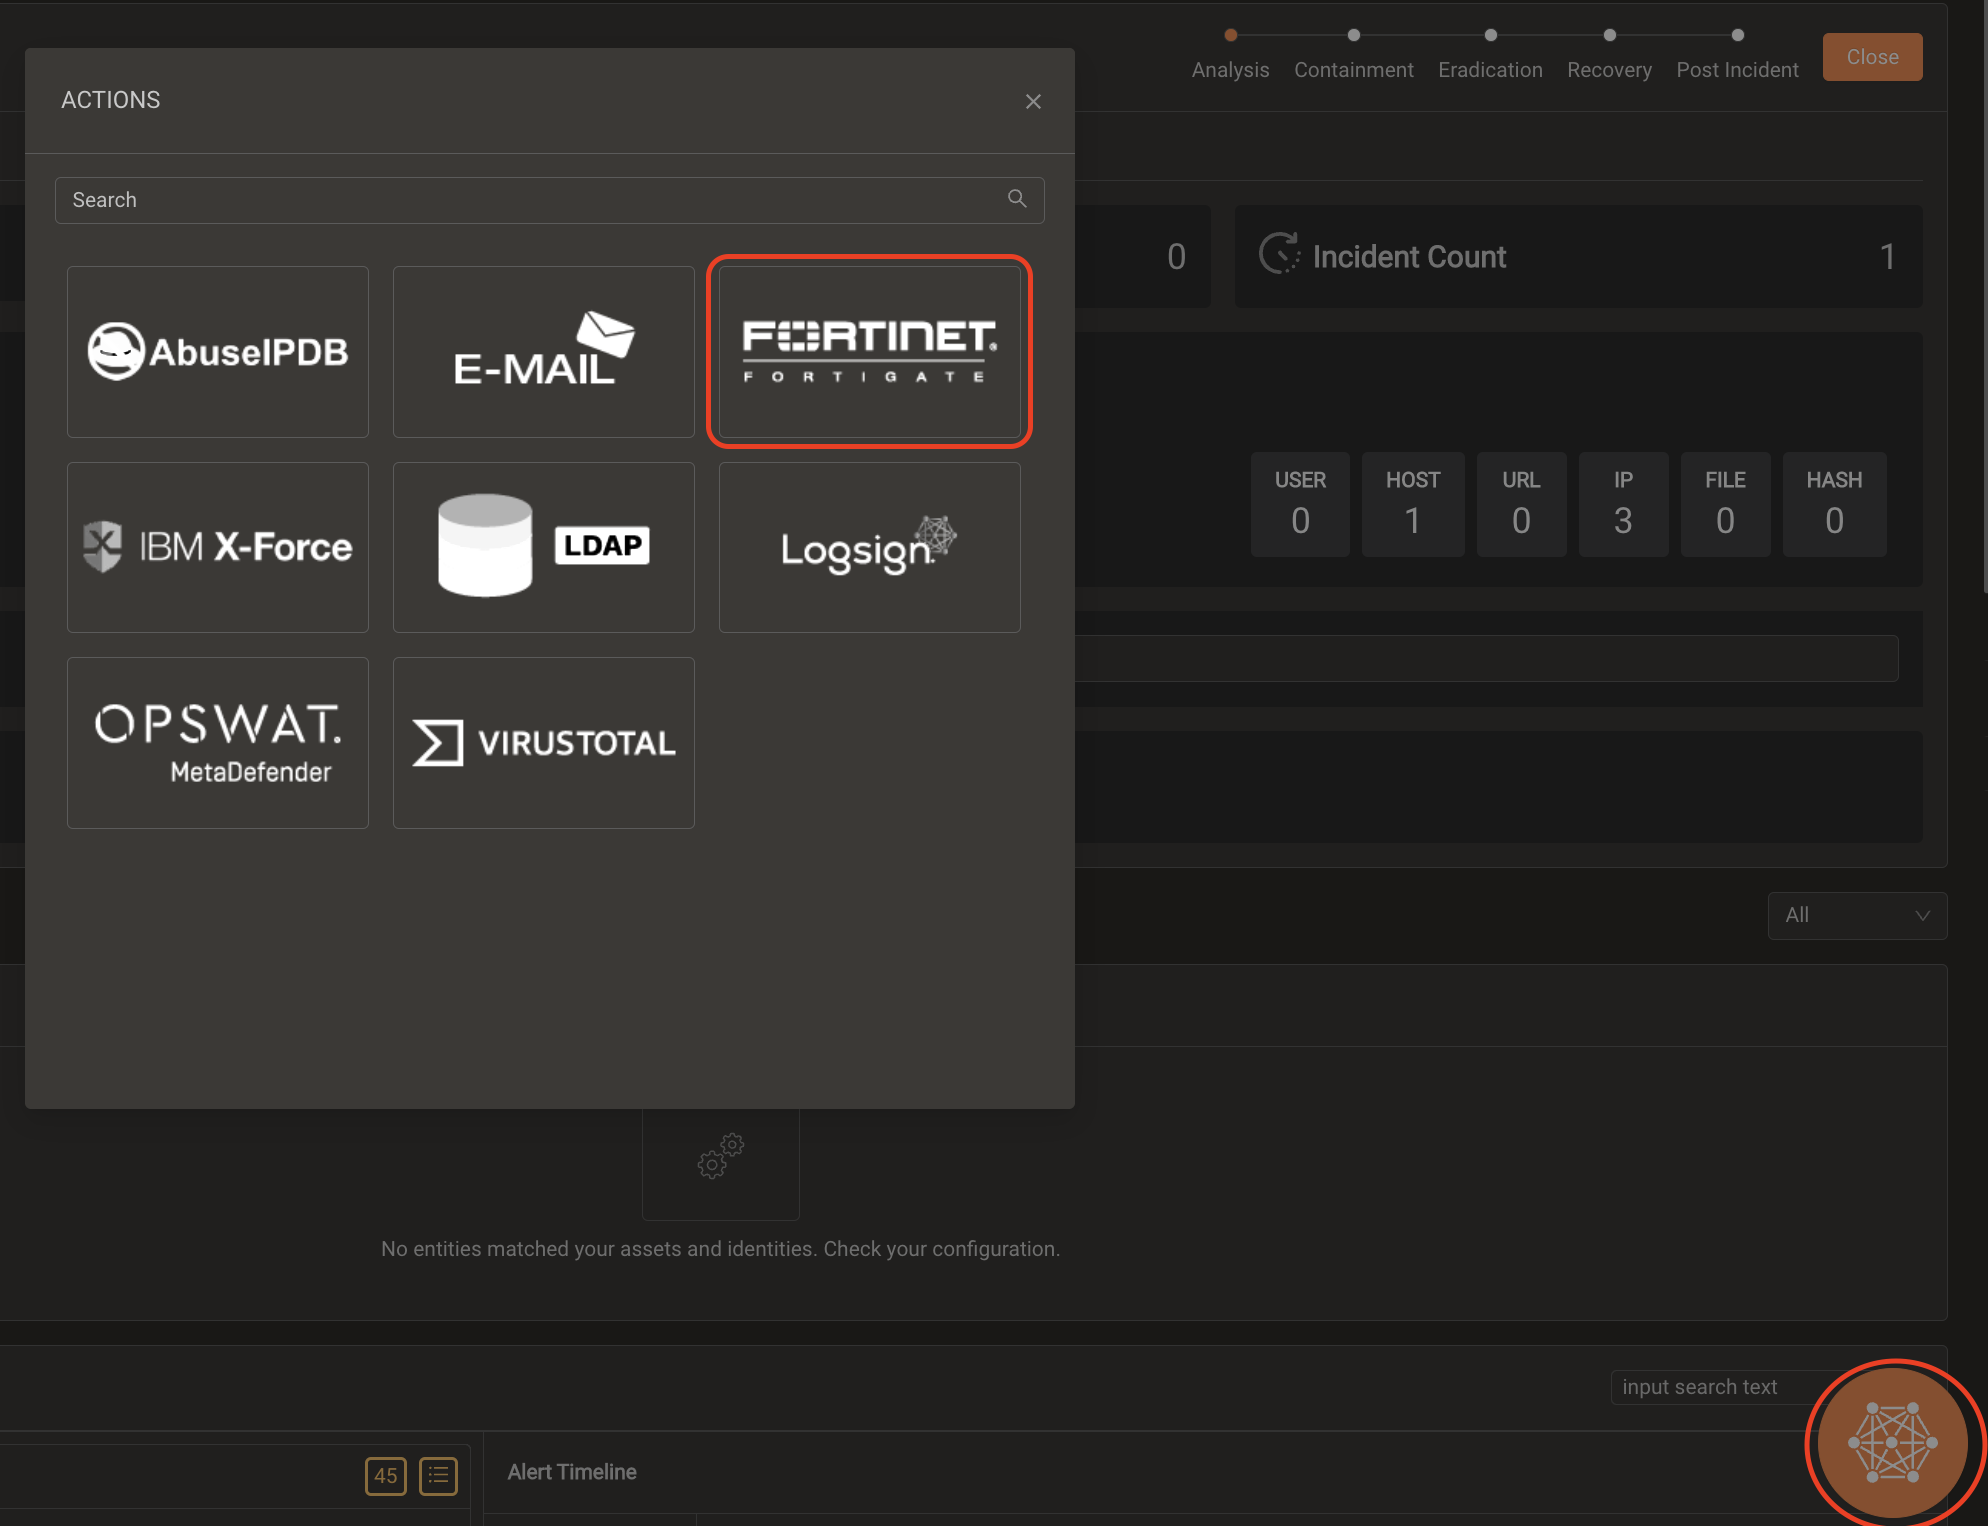Toggle the list view icon beside 45

pos(438,1475)
